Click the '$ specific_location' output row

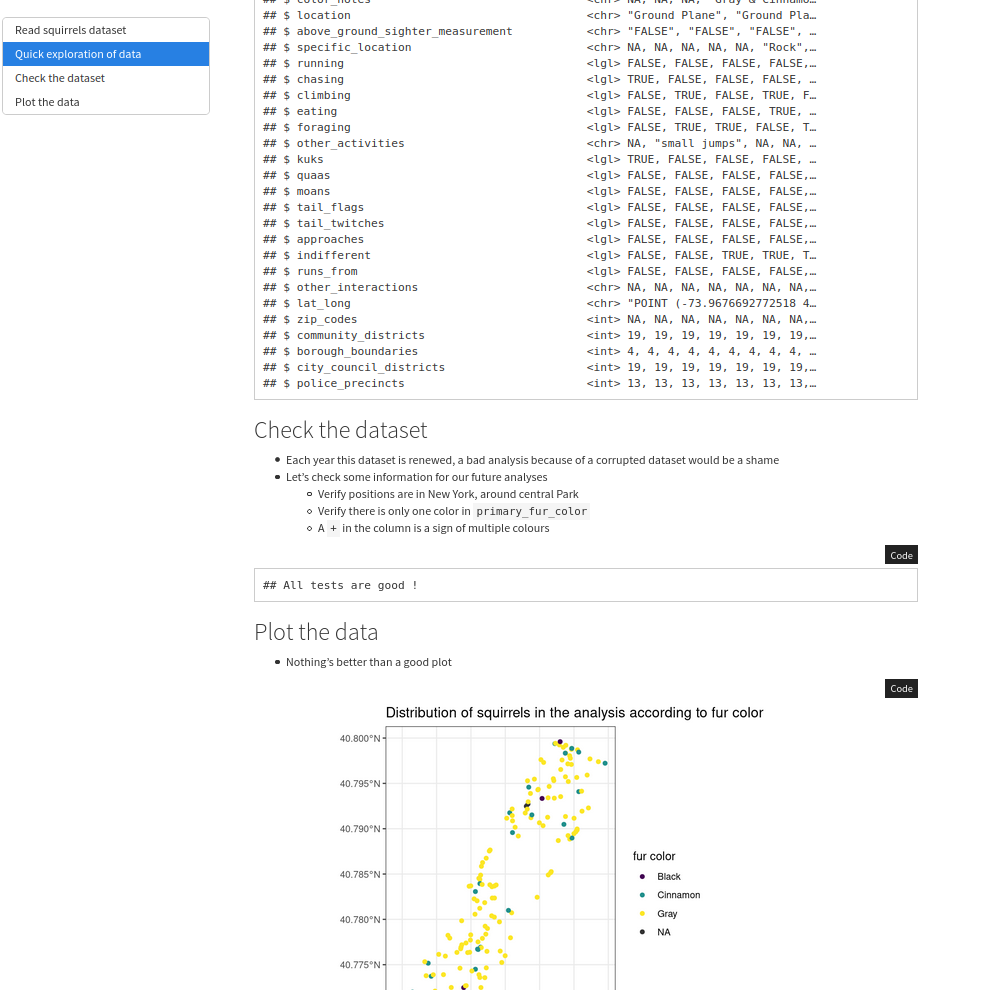point(540,47)
